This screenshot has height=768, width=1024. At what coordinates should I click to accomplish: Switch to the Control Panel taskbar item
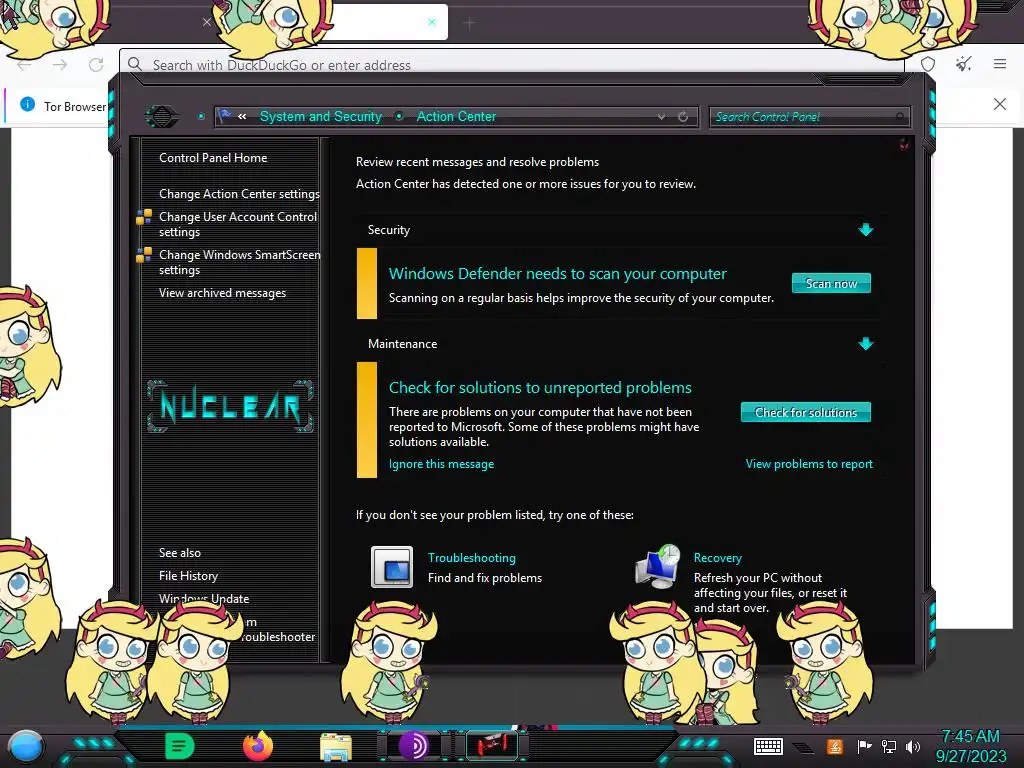click(492, 746)
